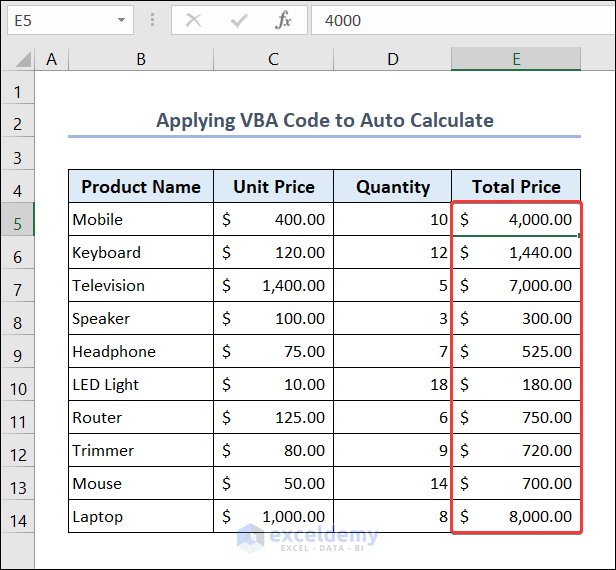The image size is (616, 570).
Task: Select Headphone unit price 75.00 cell
Action: click(x=273, y=352)
